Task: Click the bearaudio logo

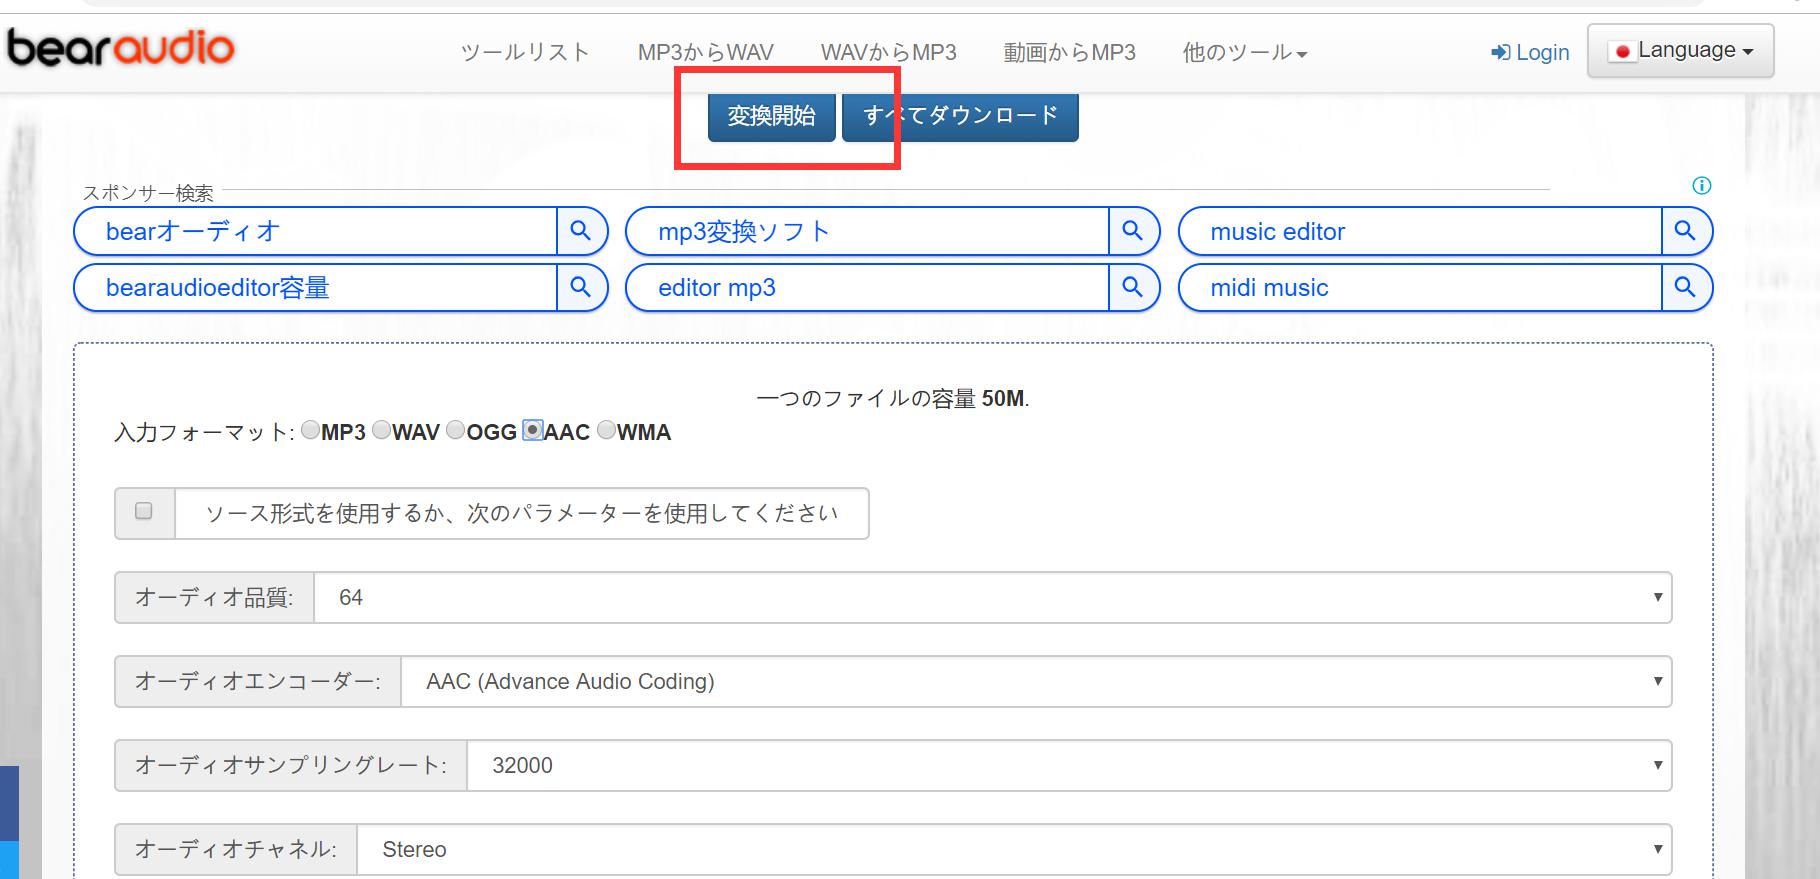Action: click(x=120, y=48)
